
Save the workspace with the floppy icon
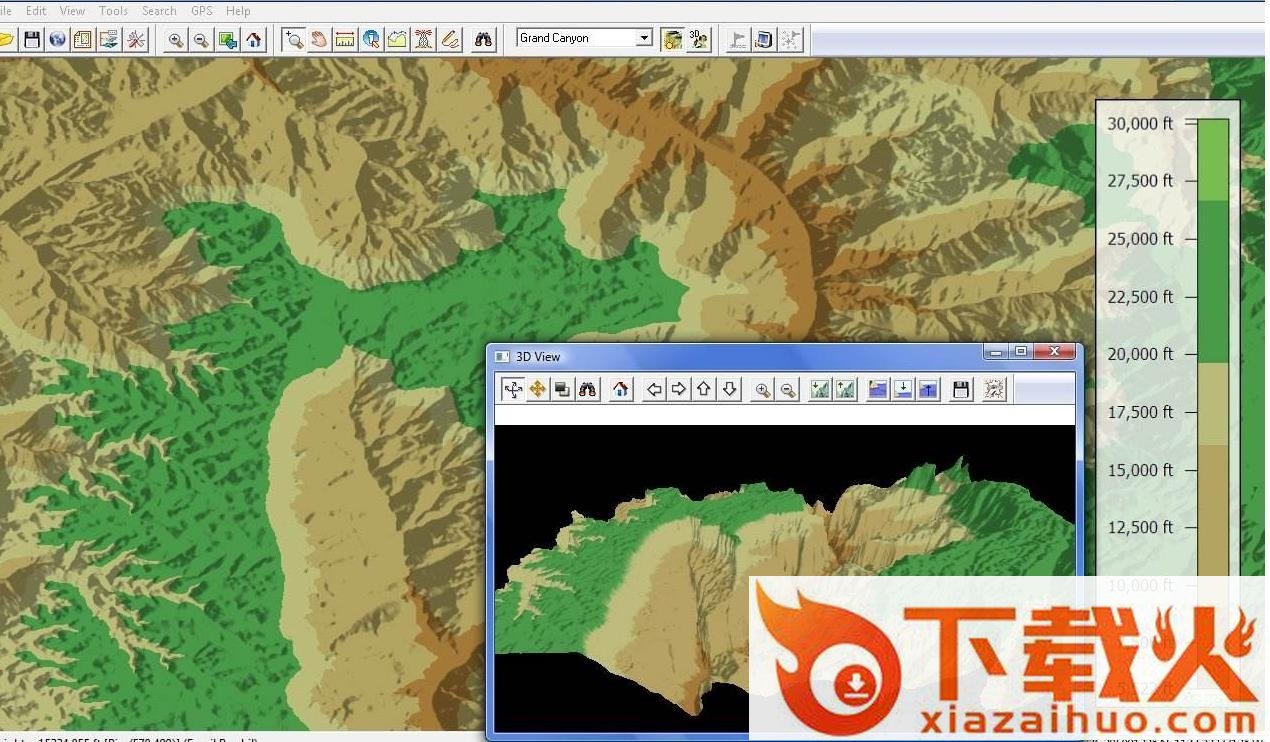pyautogui.click(x=32, y=39)
